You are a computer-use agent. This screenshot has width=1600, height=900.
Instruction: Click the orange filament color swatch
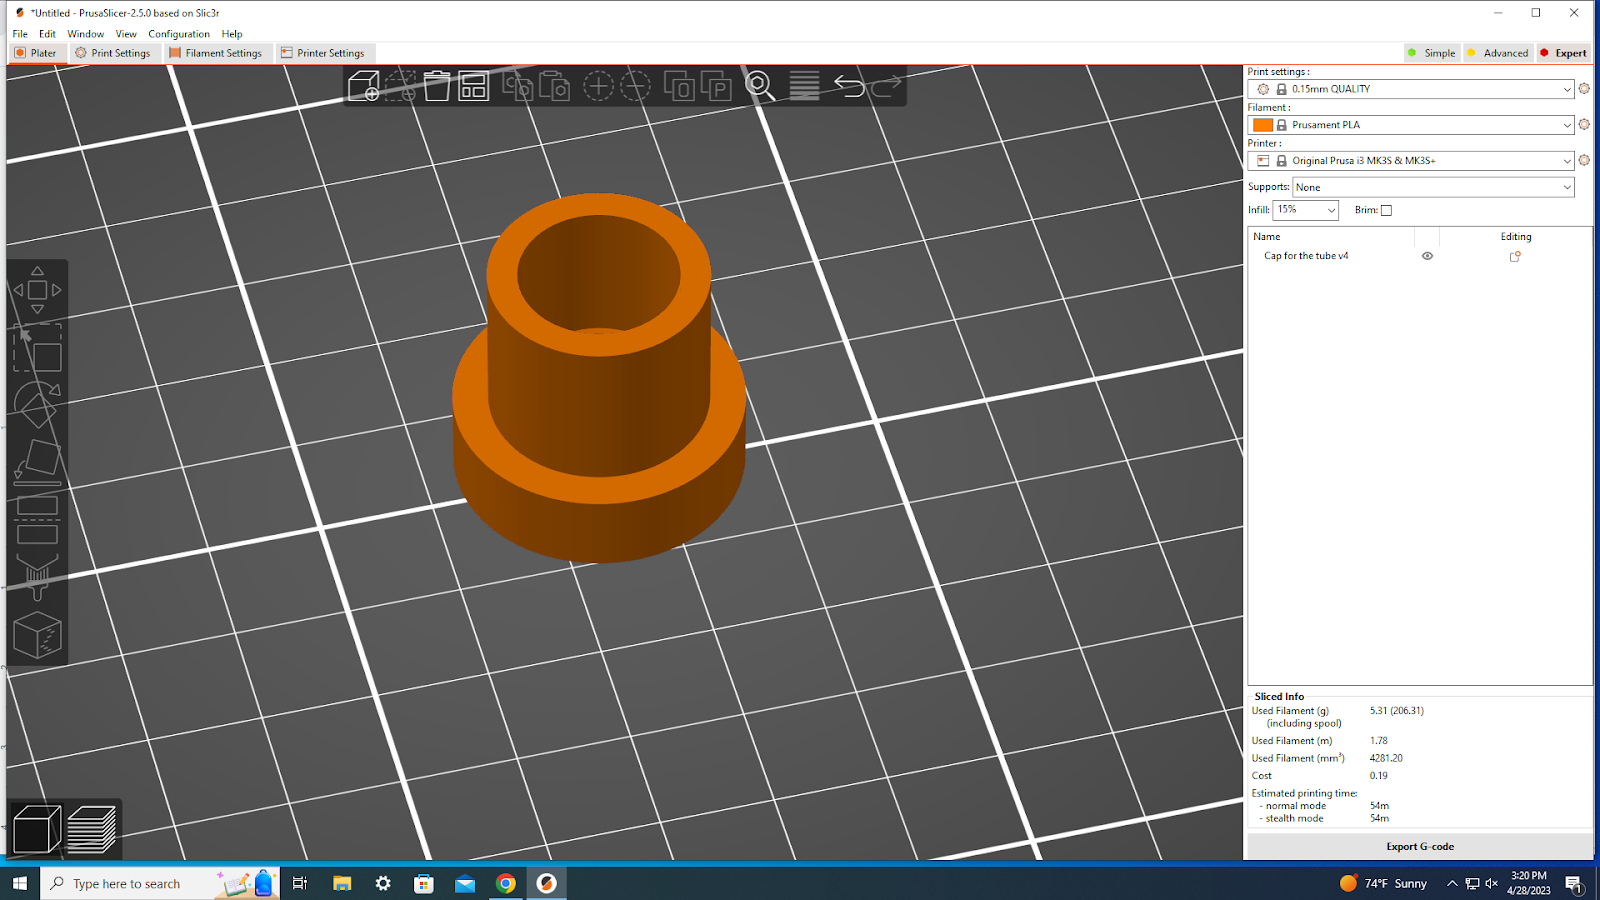(x=1263, y=125)
